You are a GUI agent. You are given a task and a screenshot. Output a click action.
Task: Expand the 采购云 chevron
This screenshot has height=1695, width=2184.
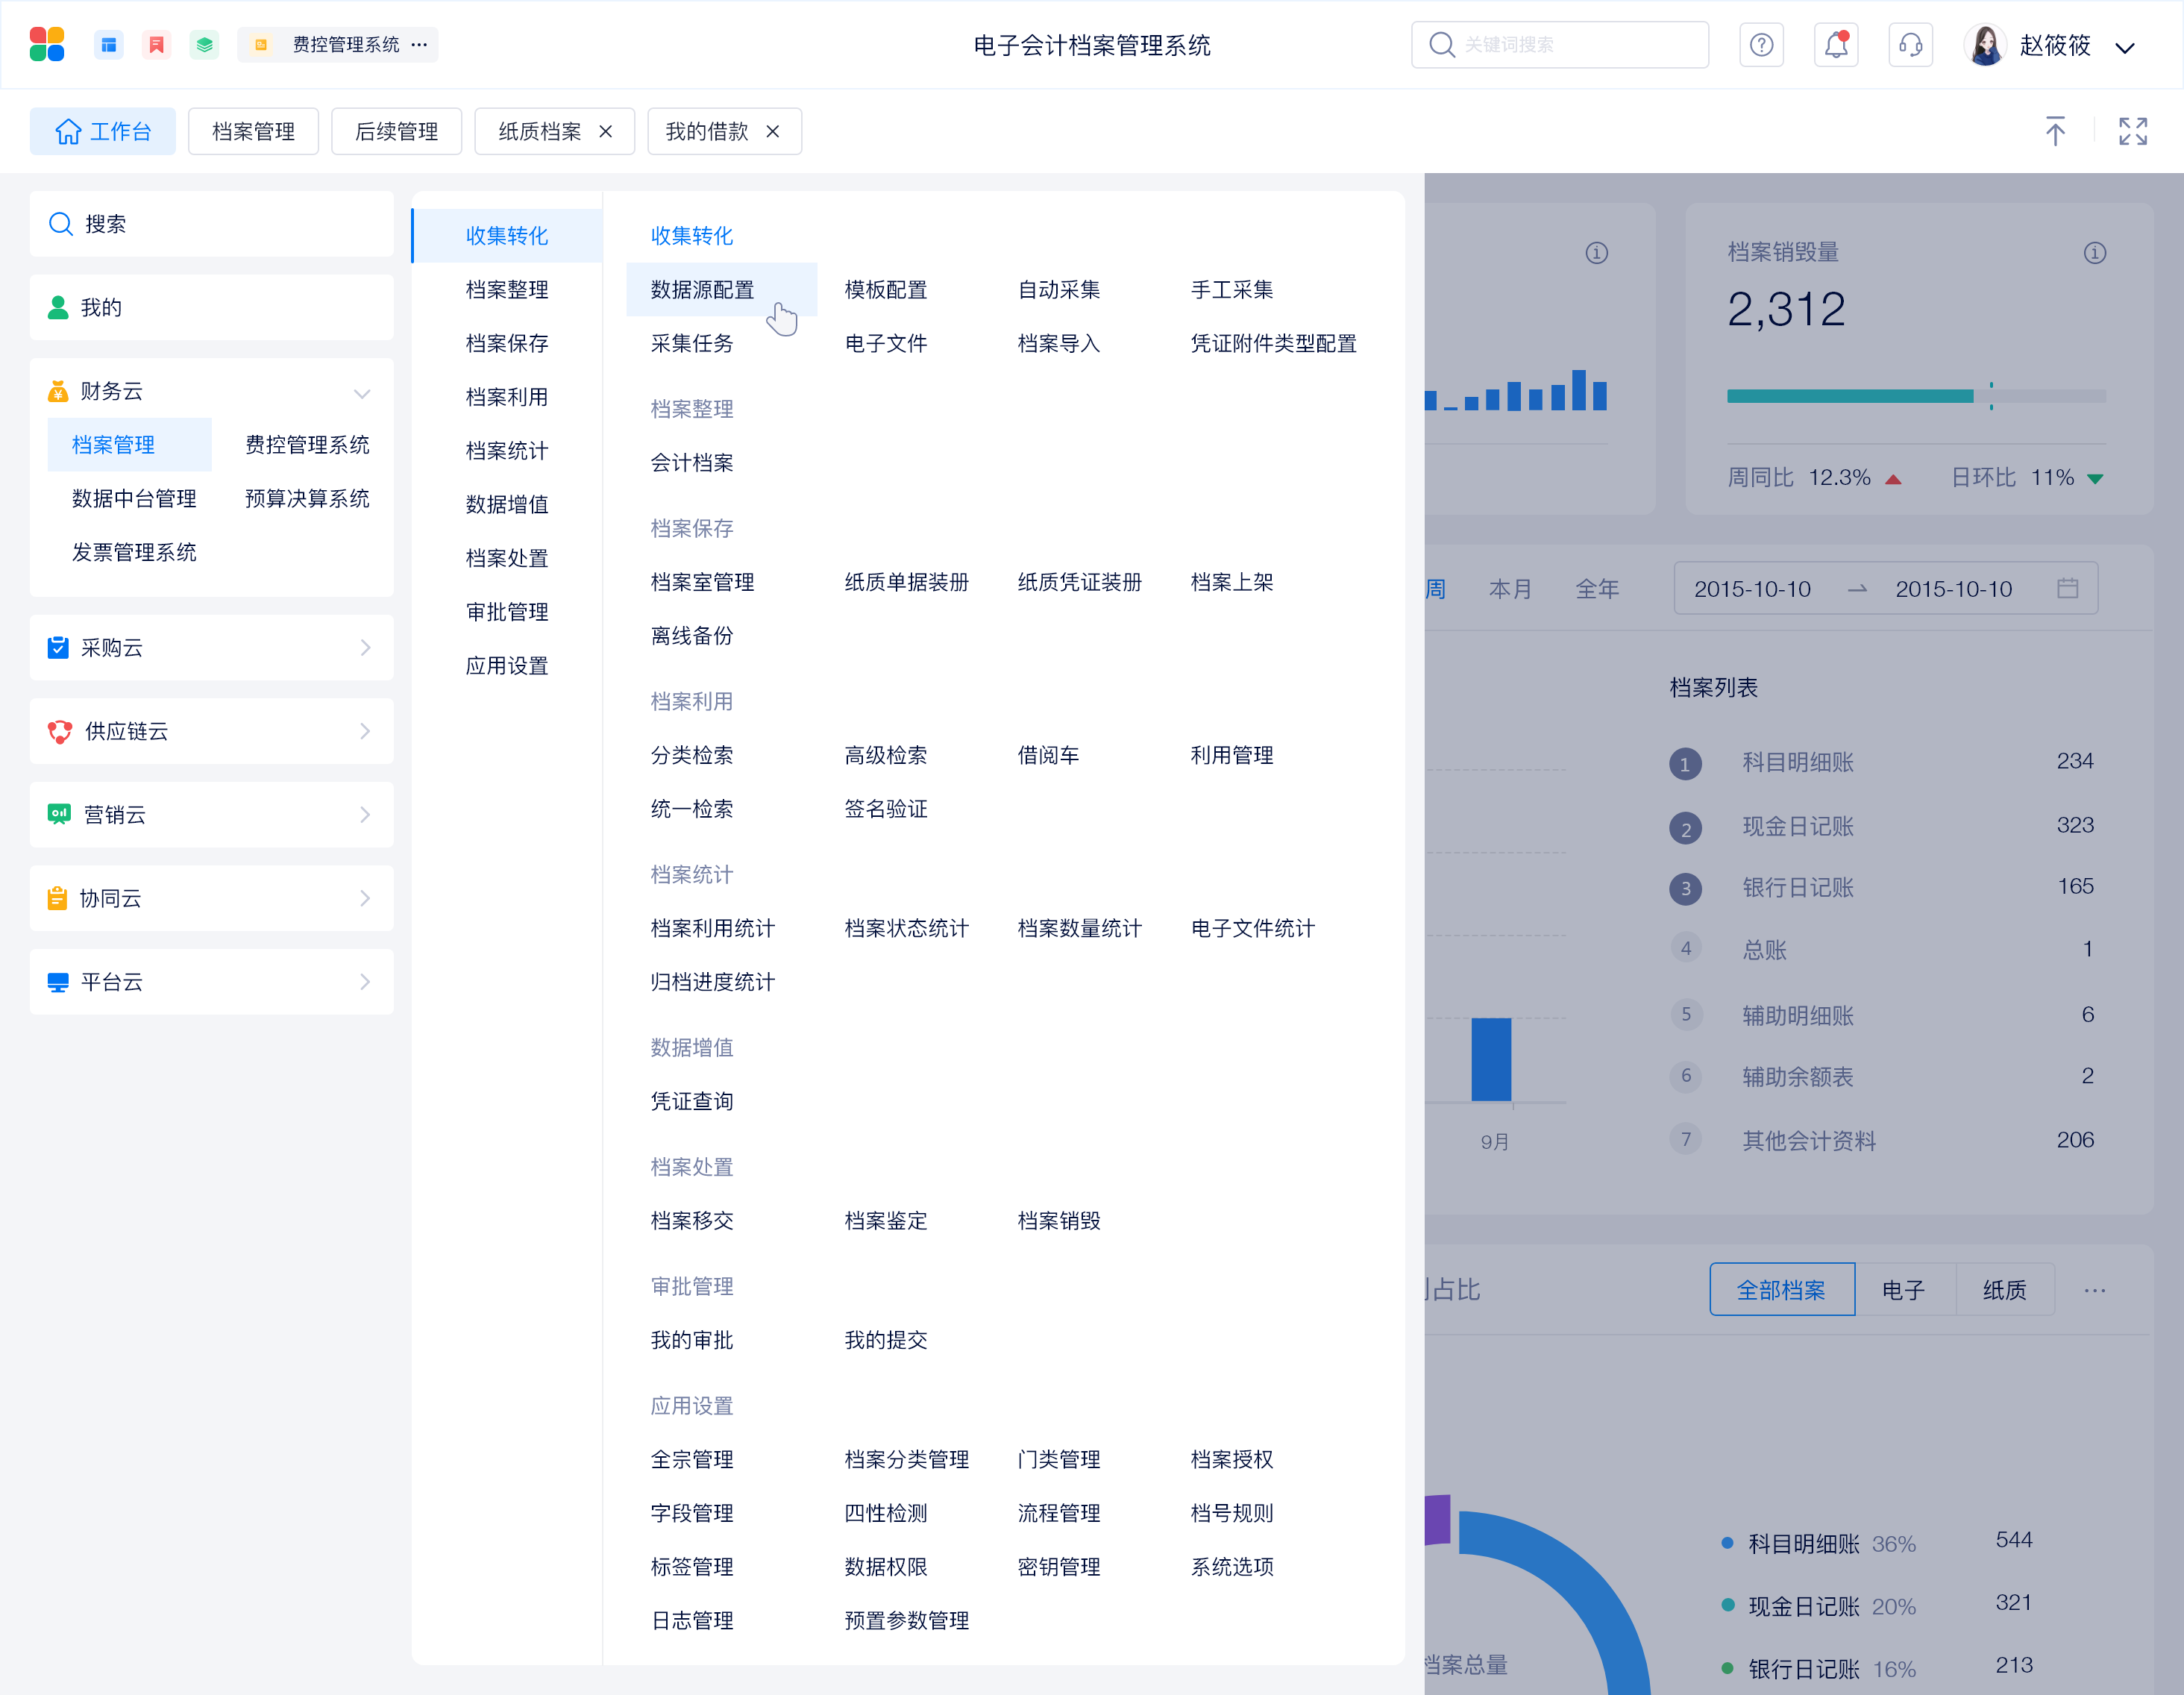tap(365, 647)
